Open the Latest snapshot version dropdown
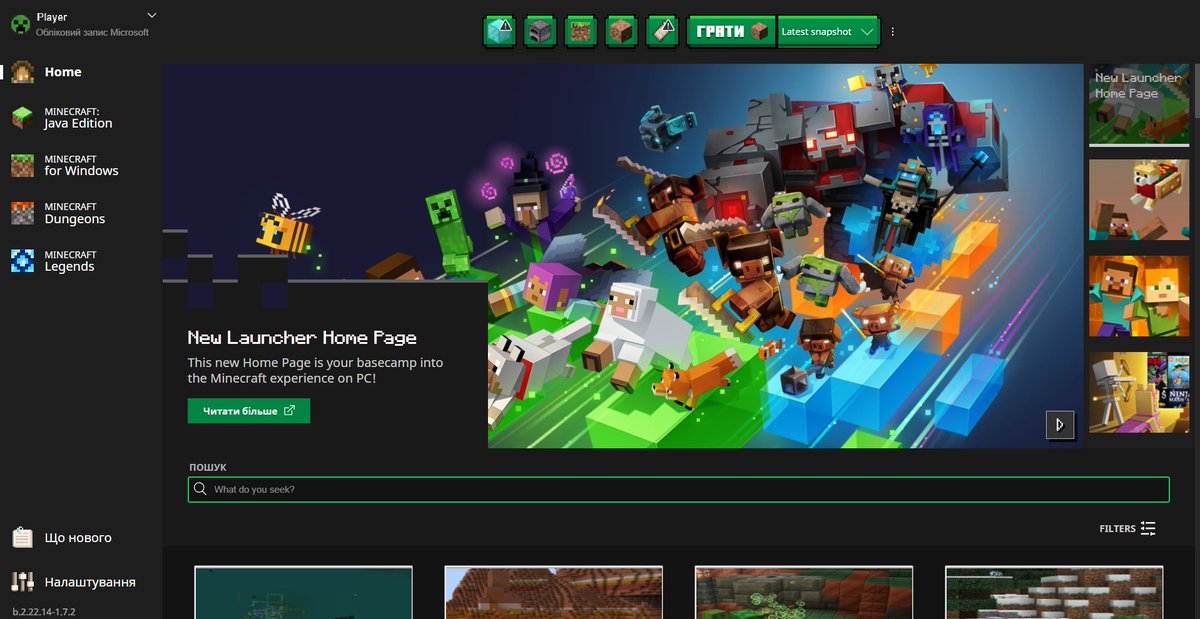 point(828,32)
